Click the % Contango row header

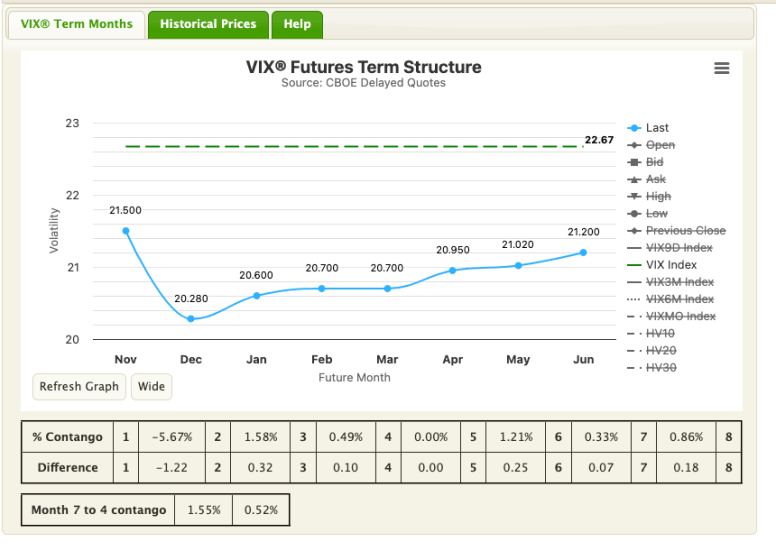(68, 437)
